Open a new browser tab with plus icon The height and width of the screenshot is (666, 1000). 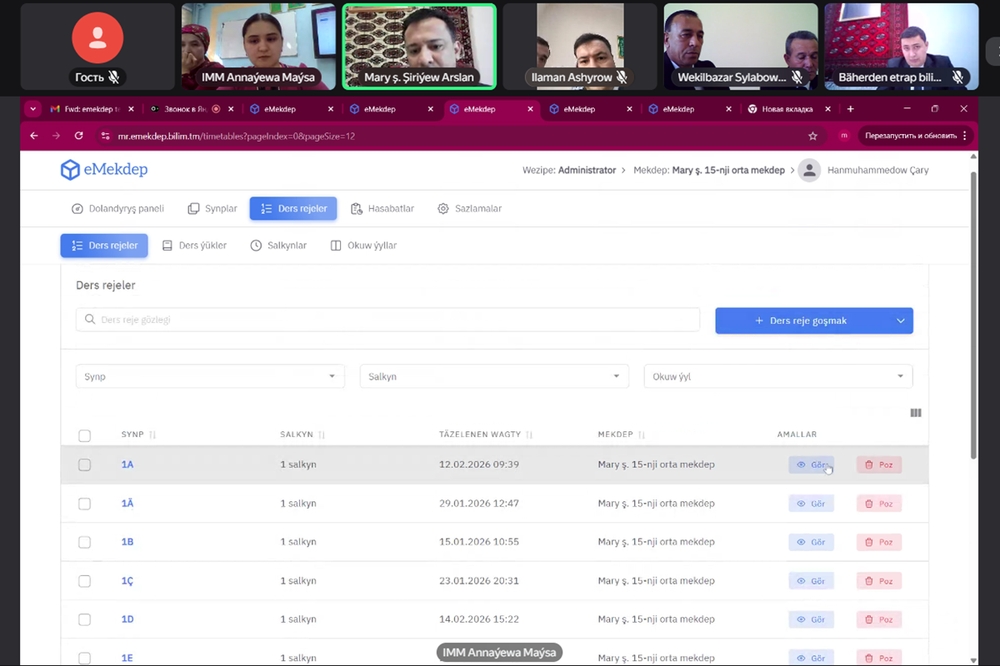click(850, 109)
